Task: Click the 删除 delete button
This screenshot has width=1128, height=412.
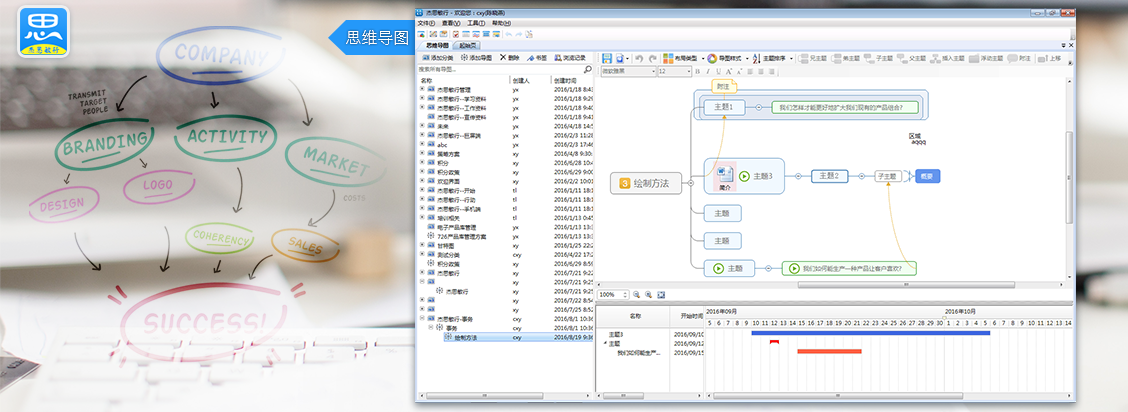Action: [509, 58]
